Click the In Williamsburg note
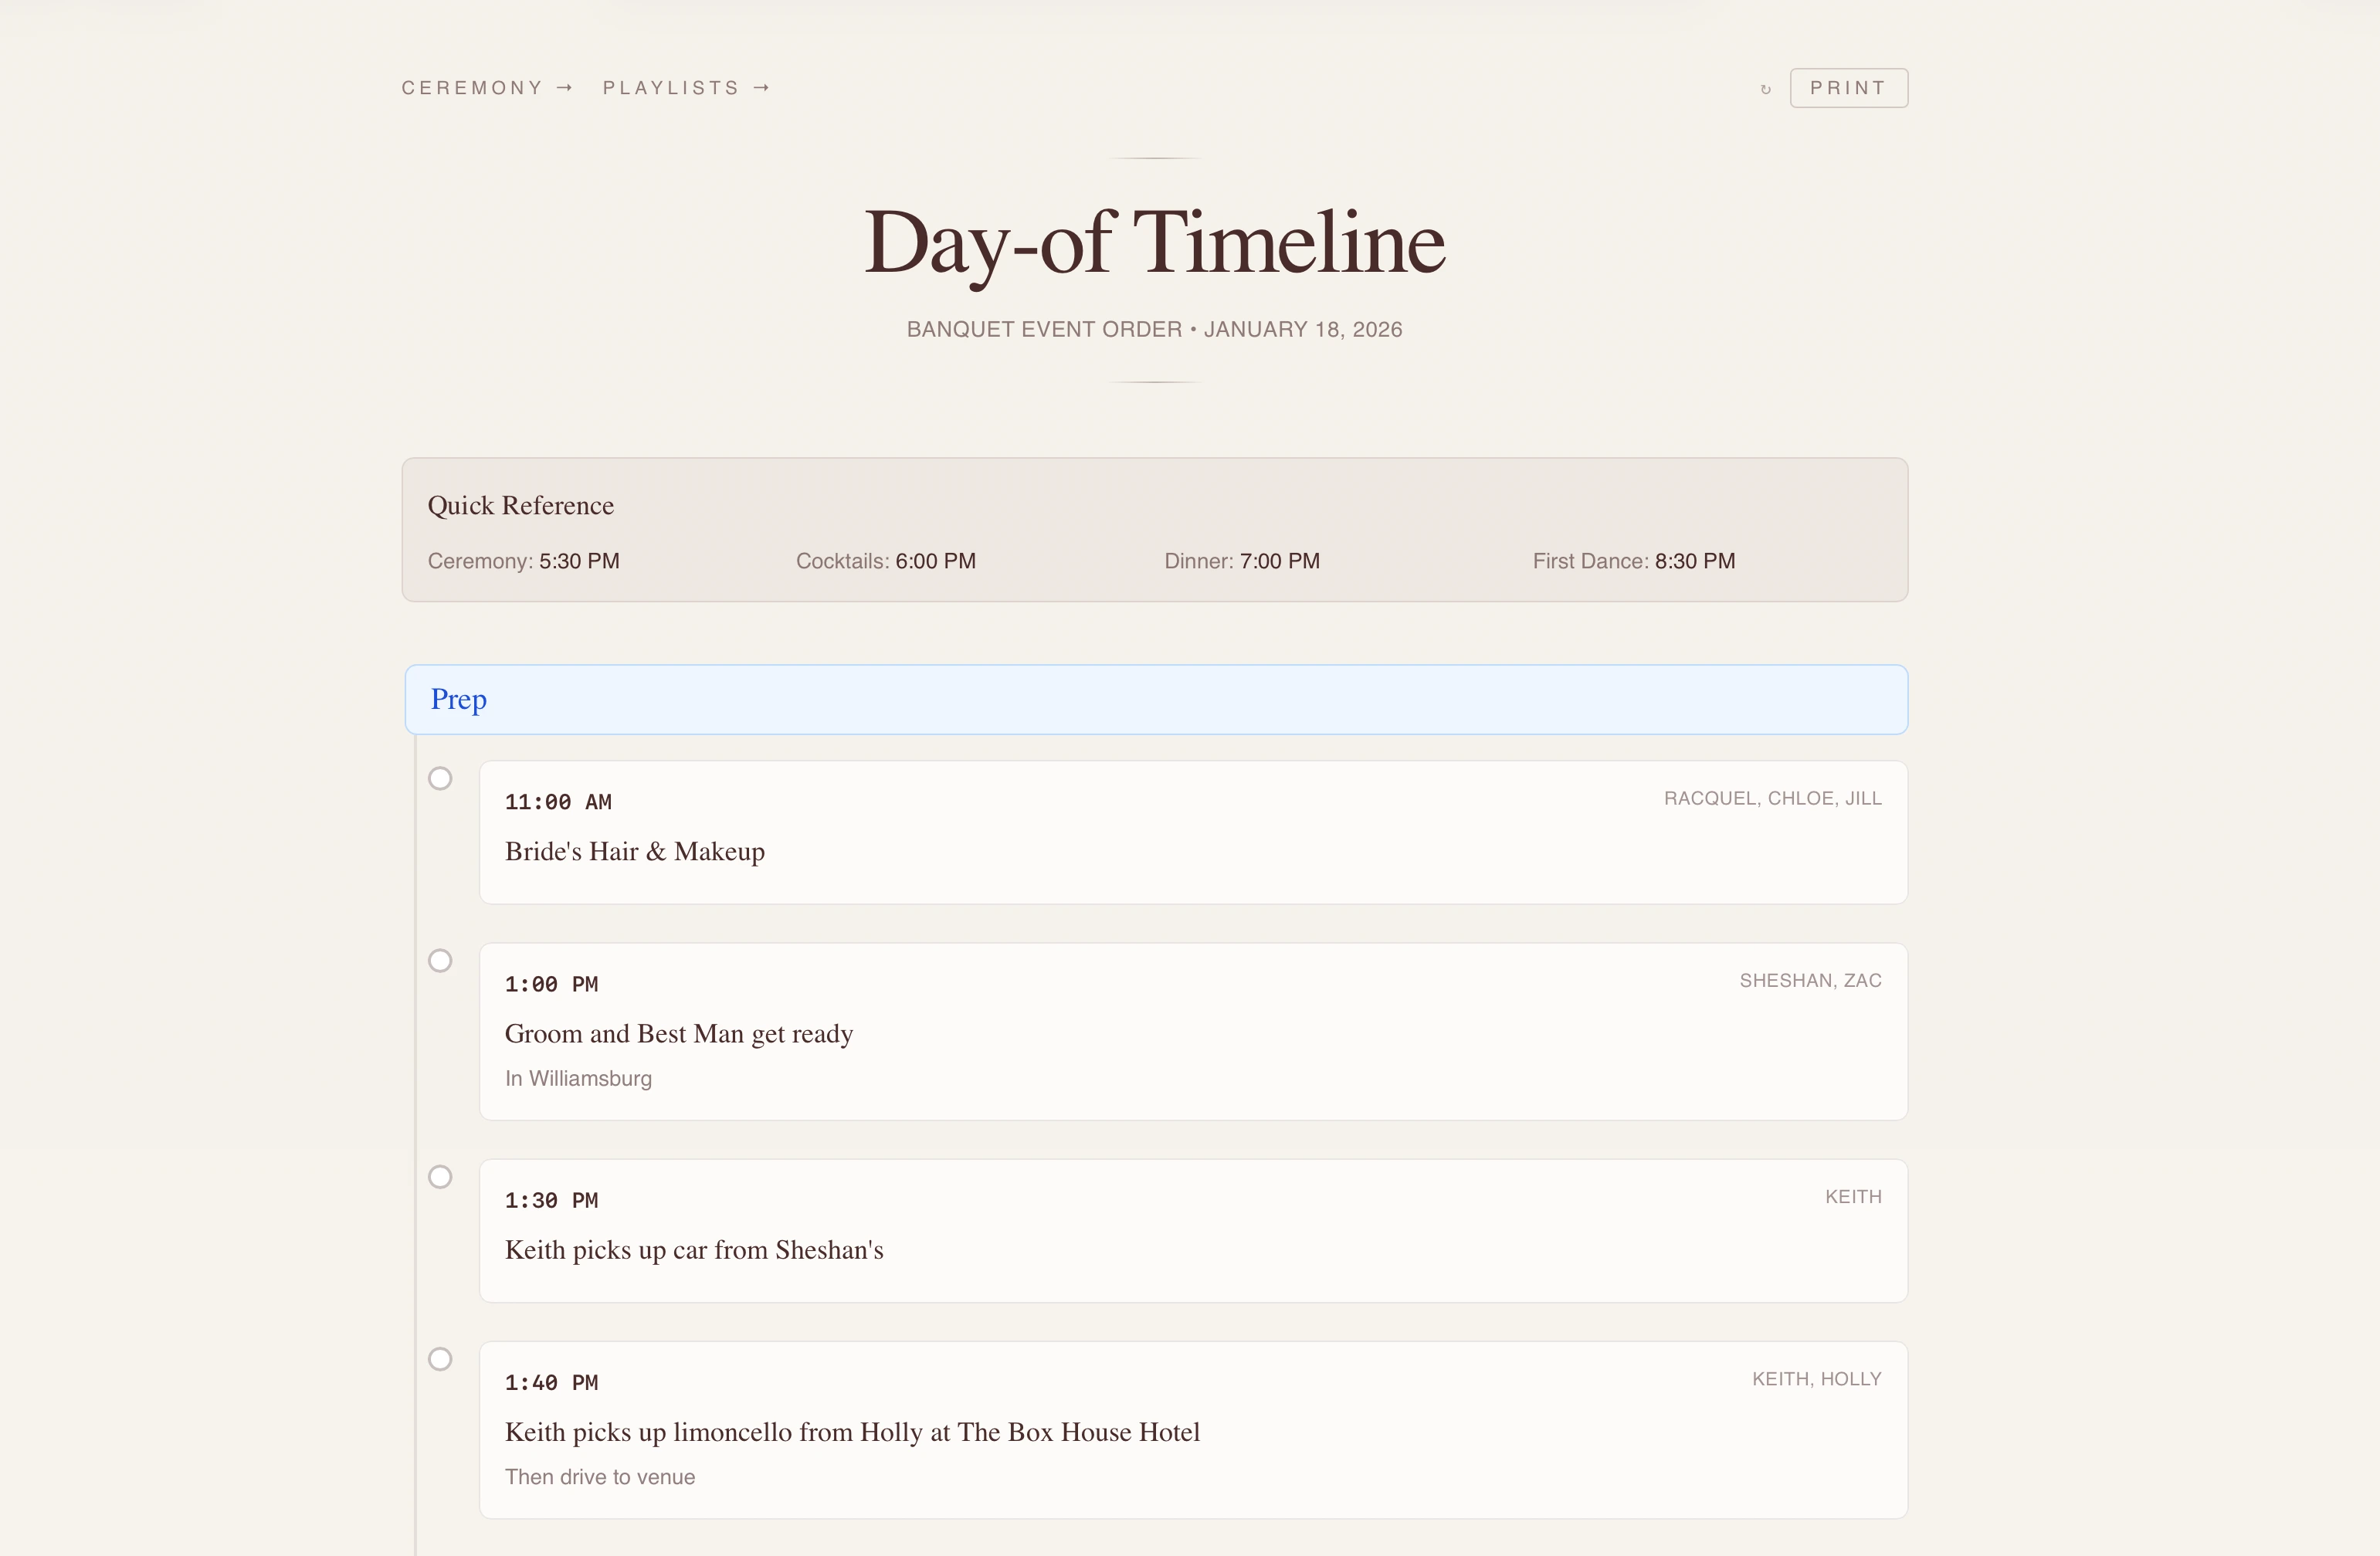Image resolution: width=2380 pixels, height=1556 pixels. point(578,1078)
